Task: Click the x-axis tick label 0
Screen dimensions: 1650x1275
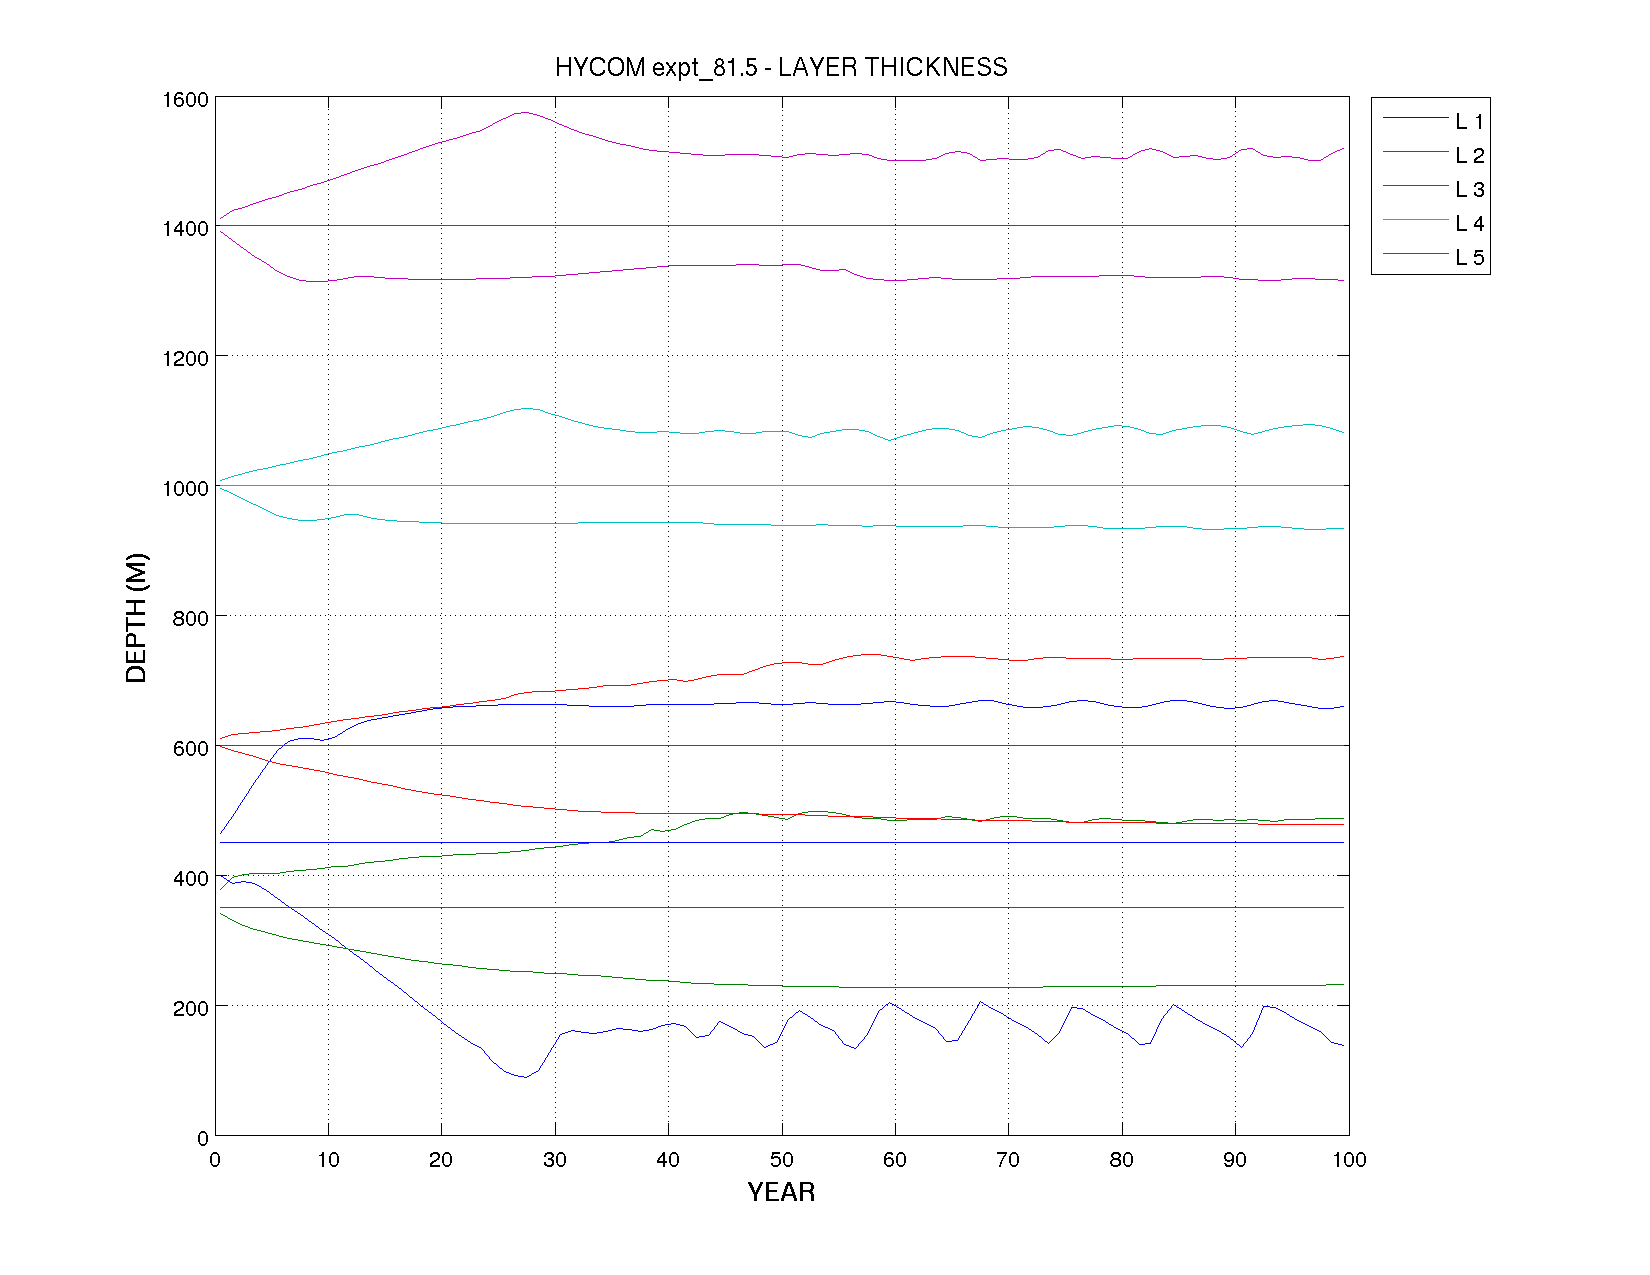Action: 215,1160
